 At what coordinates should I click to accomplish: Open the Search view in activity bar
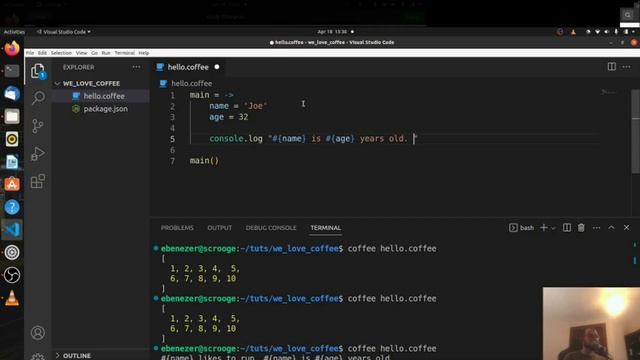(x=38, y=98)
